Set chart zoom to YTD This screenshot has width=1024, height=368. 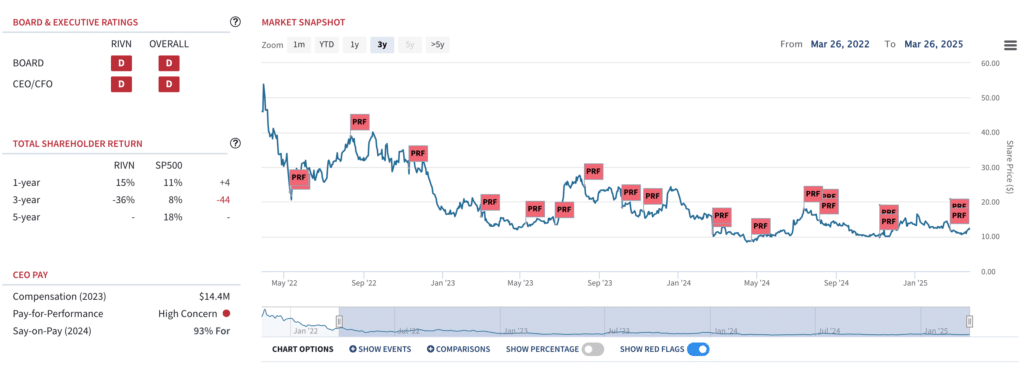327,45
